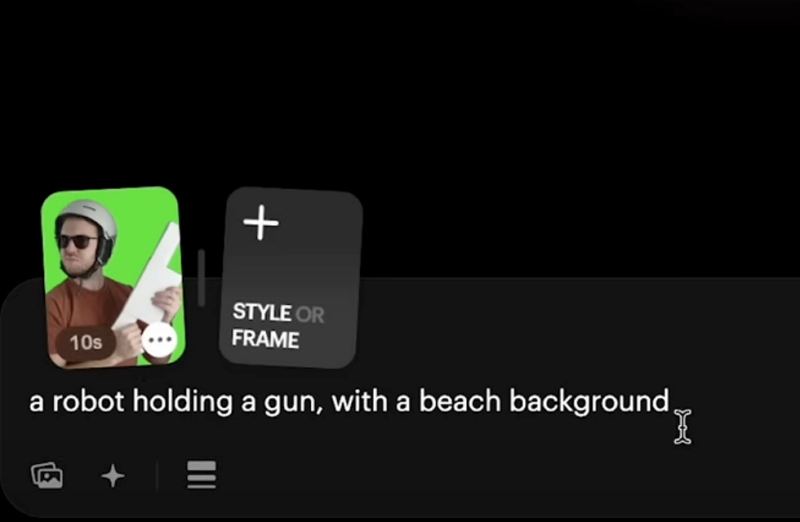800x522 pixels.
Task: Click the vertical handle between the cards
Action: (202, 278)
